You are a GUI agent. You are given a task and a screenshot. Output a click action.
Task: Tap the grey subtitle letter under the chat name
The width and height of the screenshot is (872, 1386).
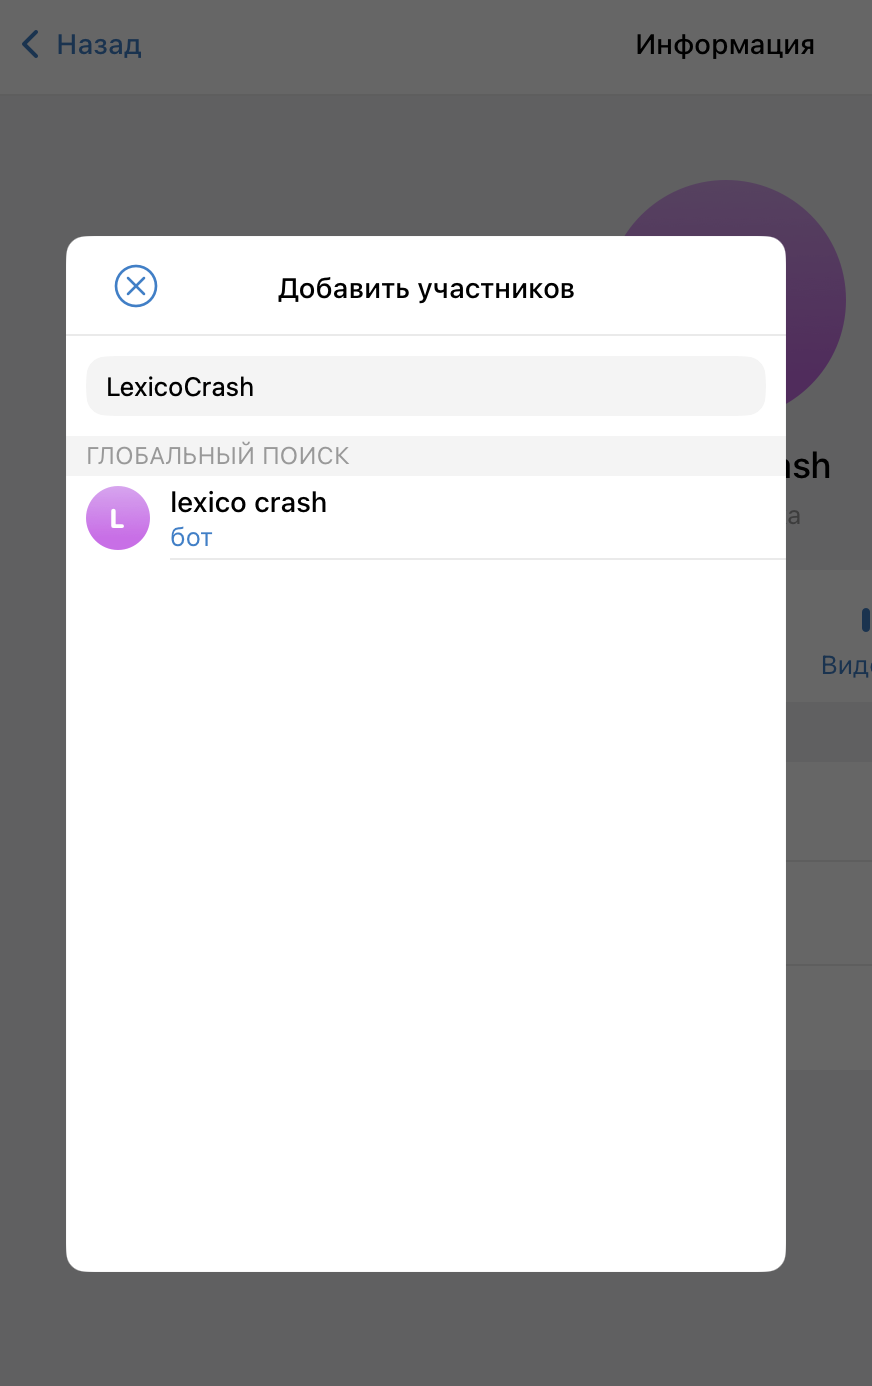[794, 517]
